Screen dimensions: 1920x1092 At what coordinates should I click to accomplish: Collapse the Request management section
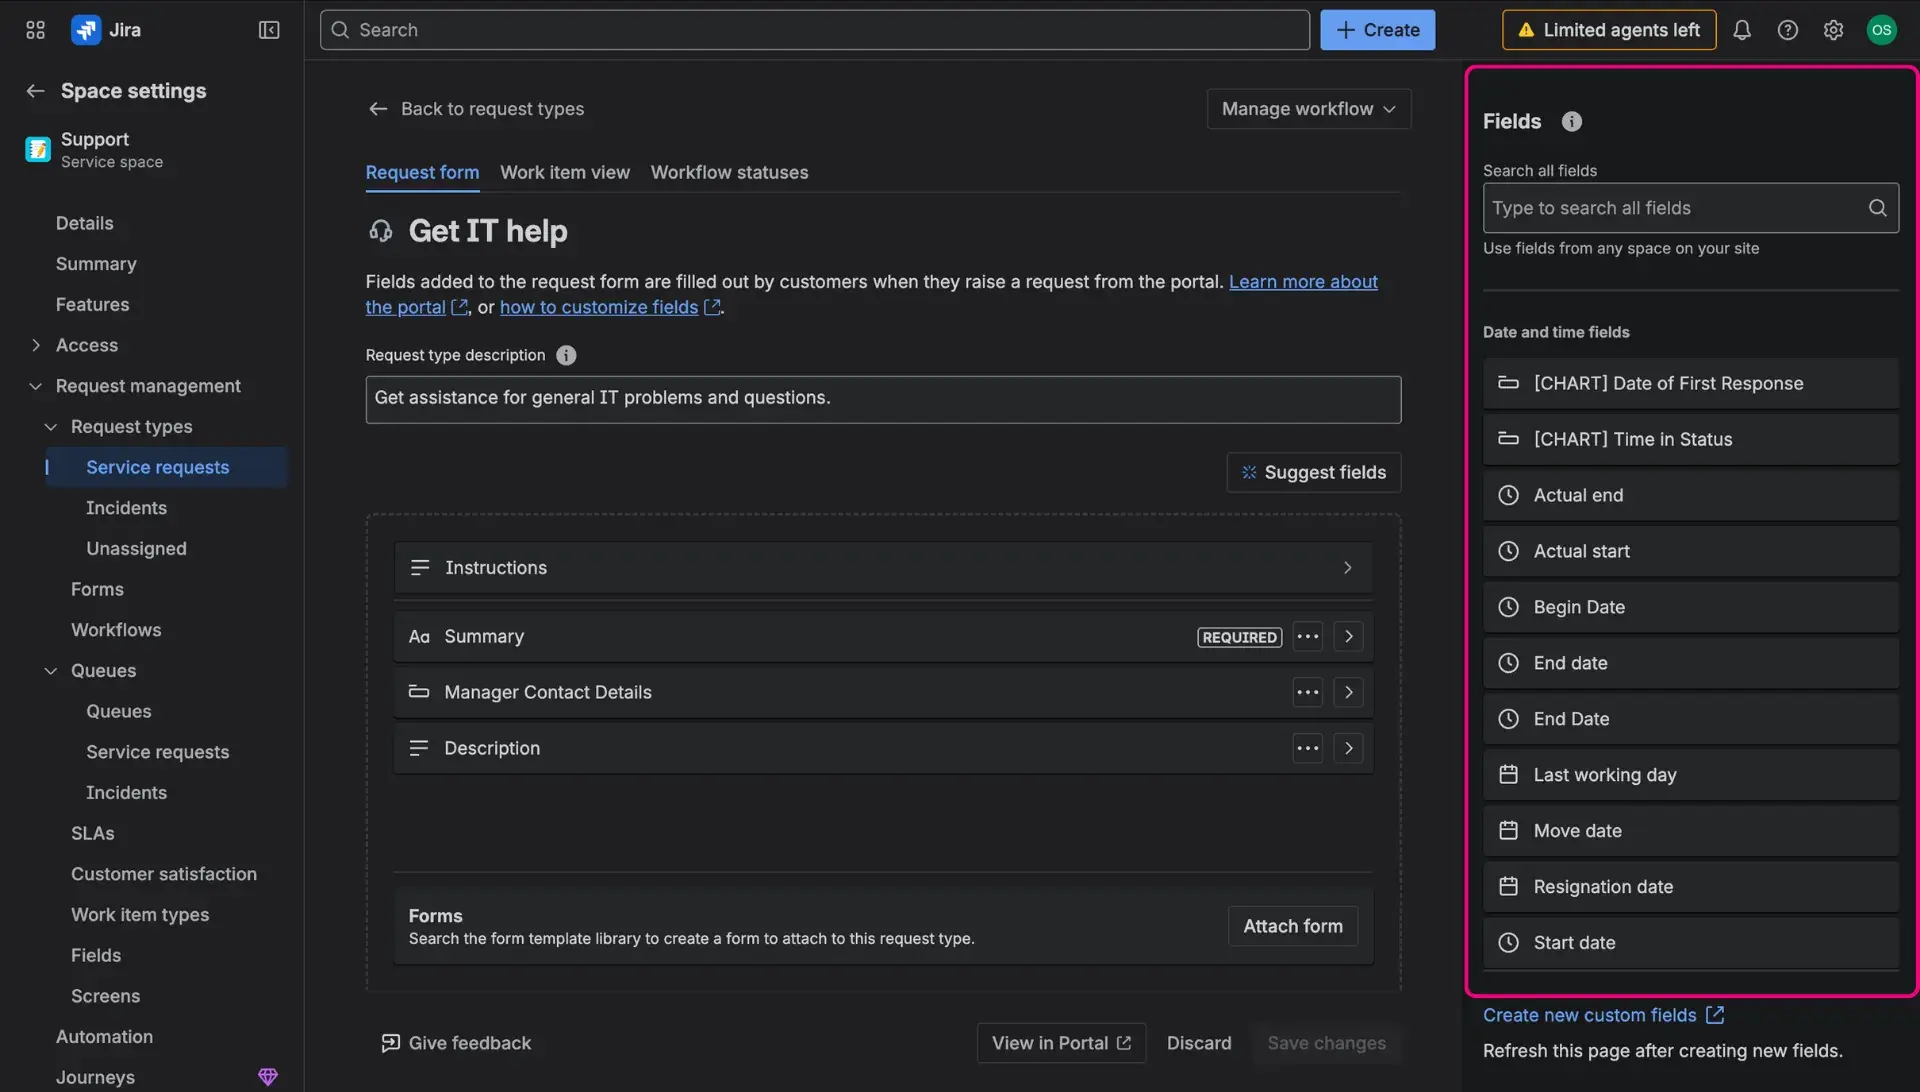[35, 385]
